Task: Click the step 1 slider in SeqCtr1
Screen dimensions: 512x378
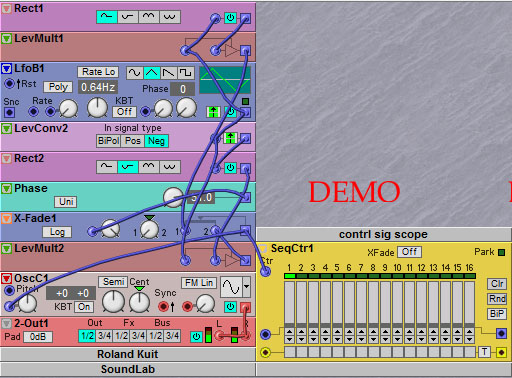Action: click(x=289, y=303)
